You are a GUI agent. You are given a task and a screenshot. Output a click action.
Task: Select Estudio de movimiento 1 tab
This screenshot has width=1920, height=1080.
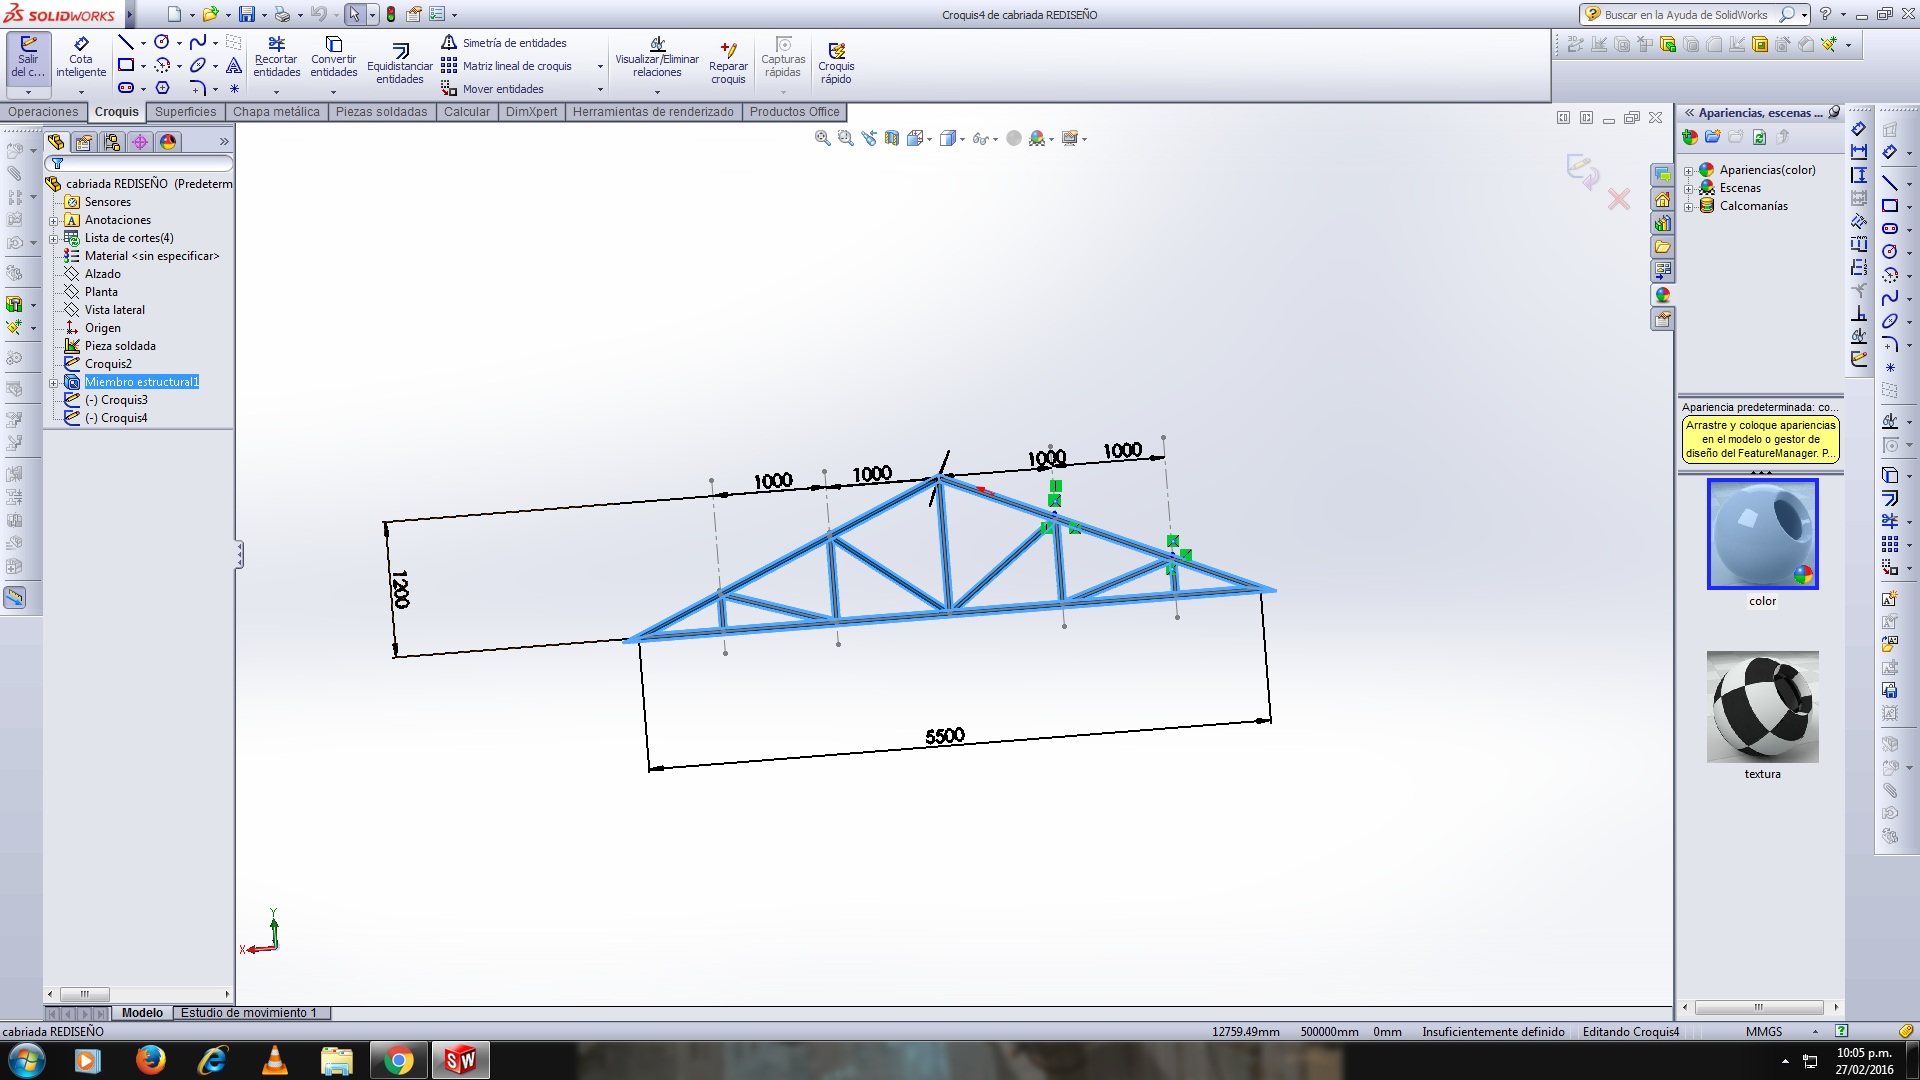coord(248,1013)
